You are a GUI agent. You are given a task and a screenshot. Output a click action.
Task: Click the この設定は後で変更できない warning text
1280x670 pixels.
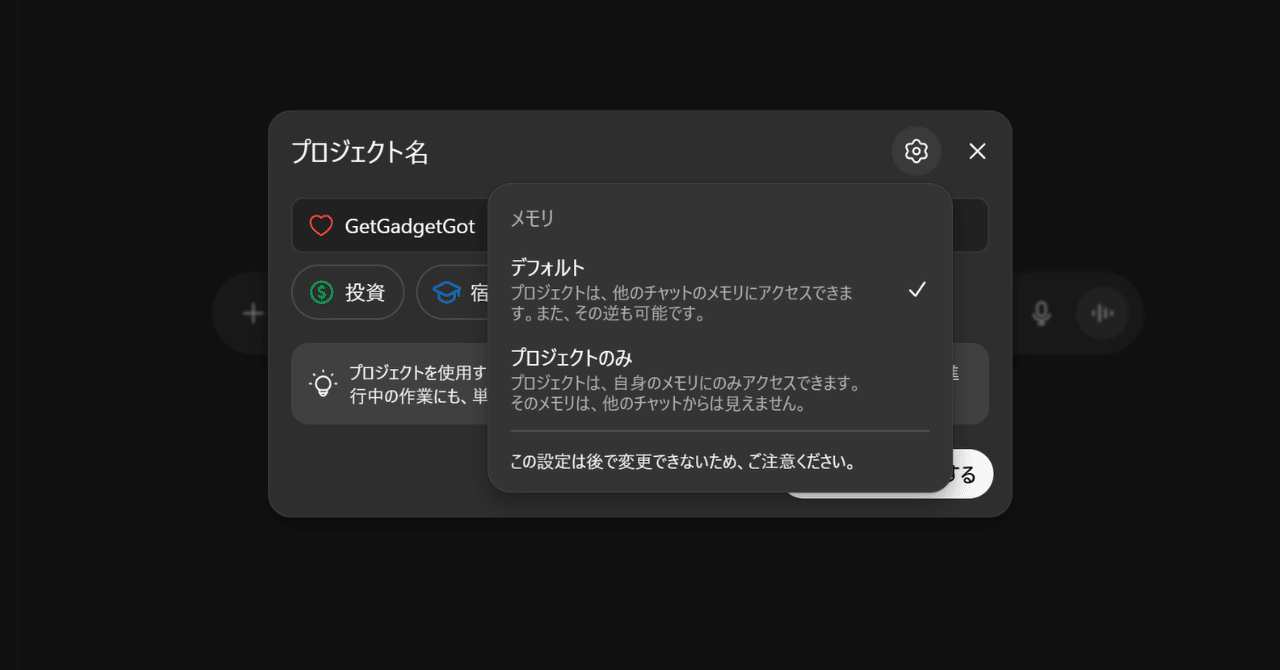(x=682, y=462)
